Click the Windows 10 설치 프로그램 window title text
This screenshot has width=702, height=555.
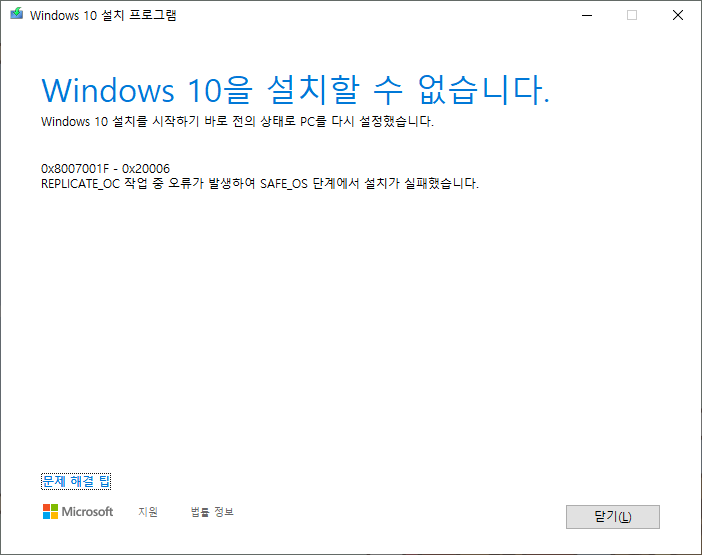click(103, 15)
